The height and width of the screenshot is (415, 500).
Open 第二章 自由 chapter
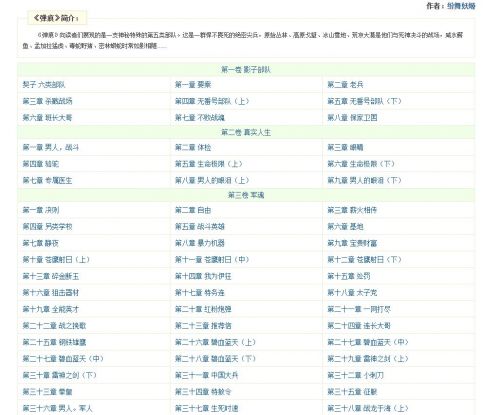[x=193, y=210]
